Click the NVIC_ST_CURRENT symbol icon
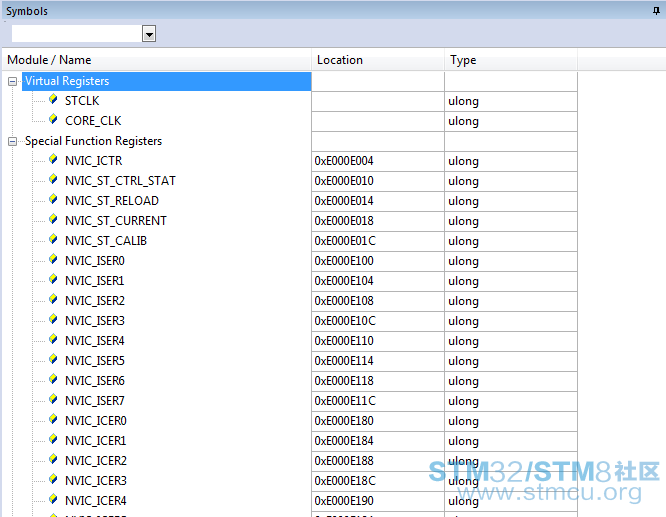The width and height of the screenshot is (666, 517). point(53,219)
